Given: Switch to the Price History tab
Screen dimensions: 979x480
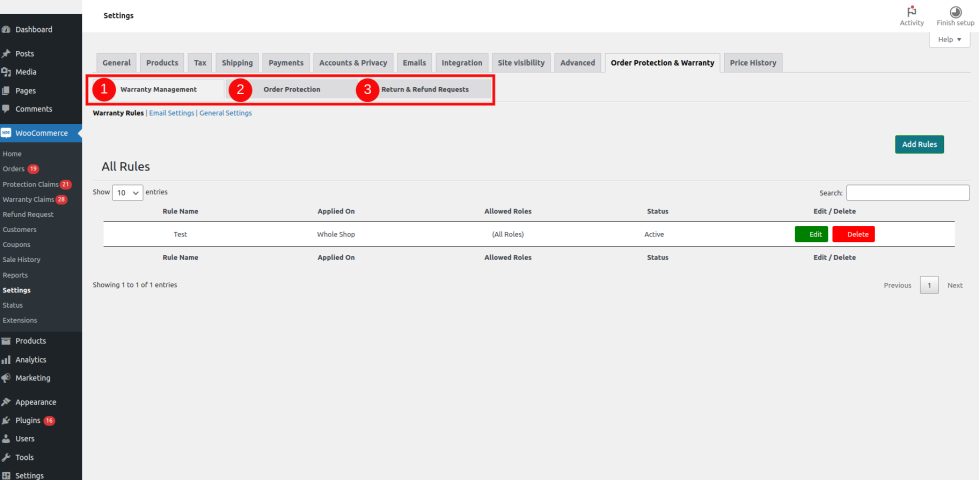Looking at the screenshot, I should pyautogui.click(x=753, y=63).
